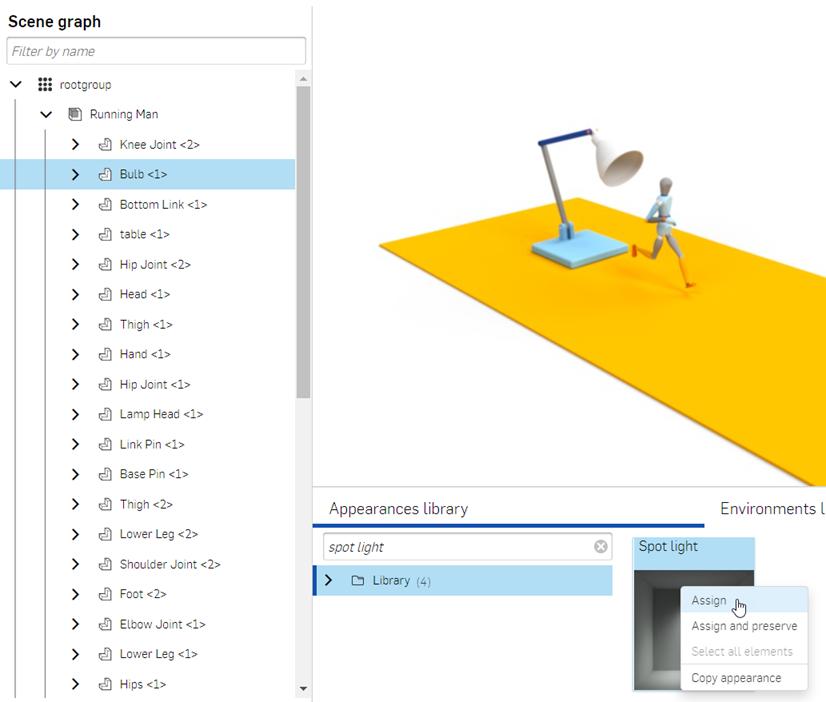Expand the Library folder in Appearances library
Viewport: 826px width, 702px height.
click(x=329, y=580)
